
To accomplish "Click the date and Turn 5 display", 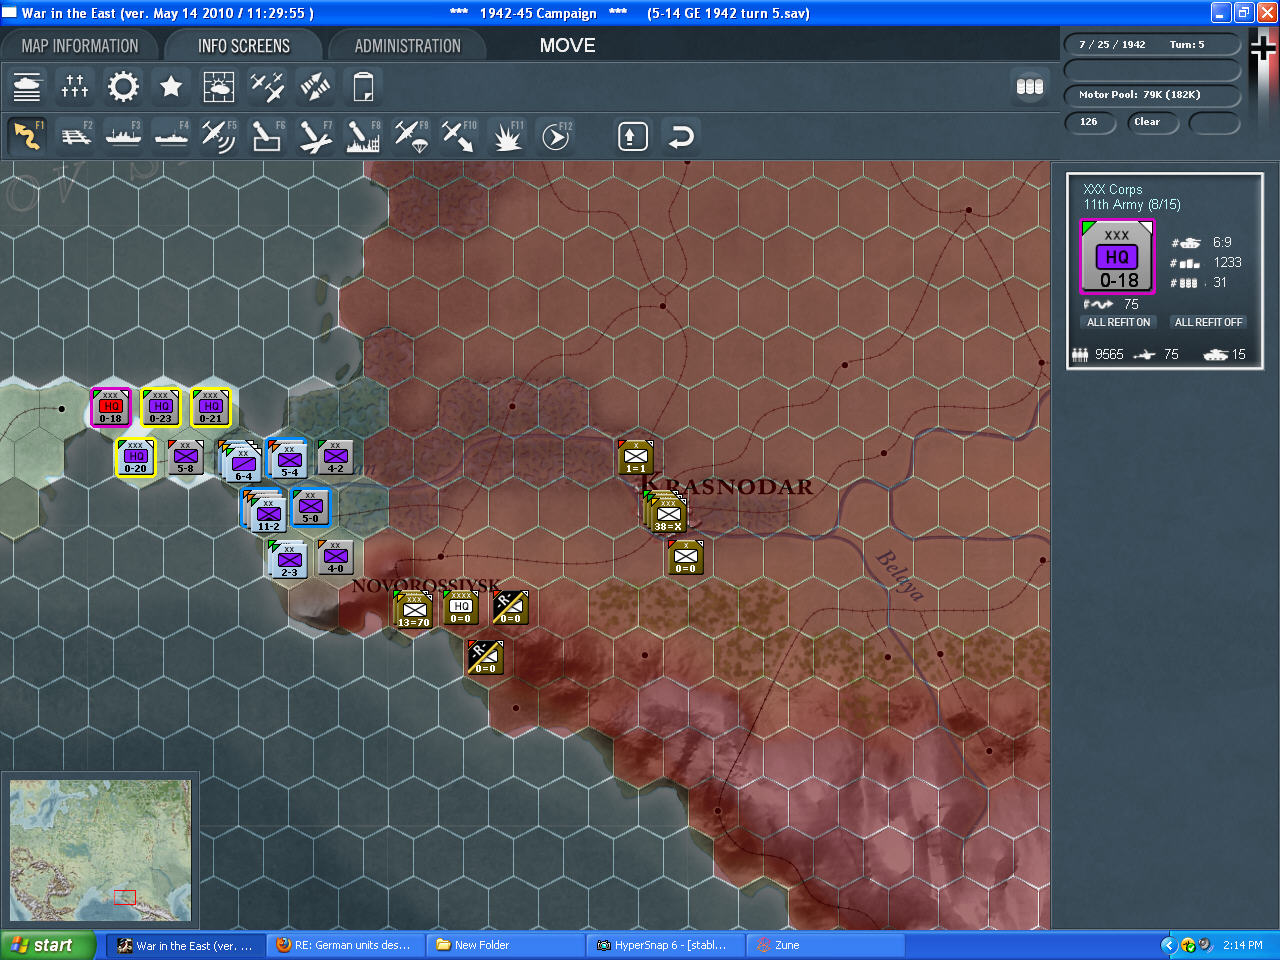I will tap(1151, 44).
